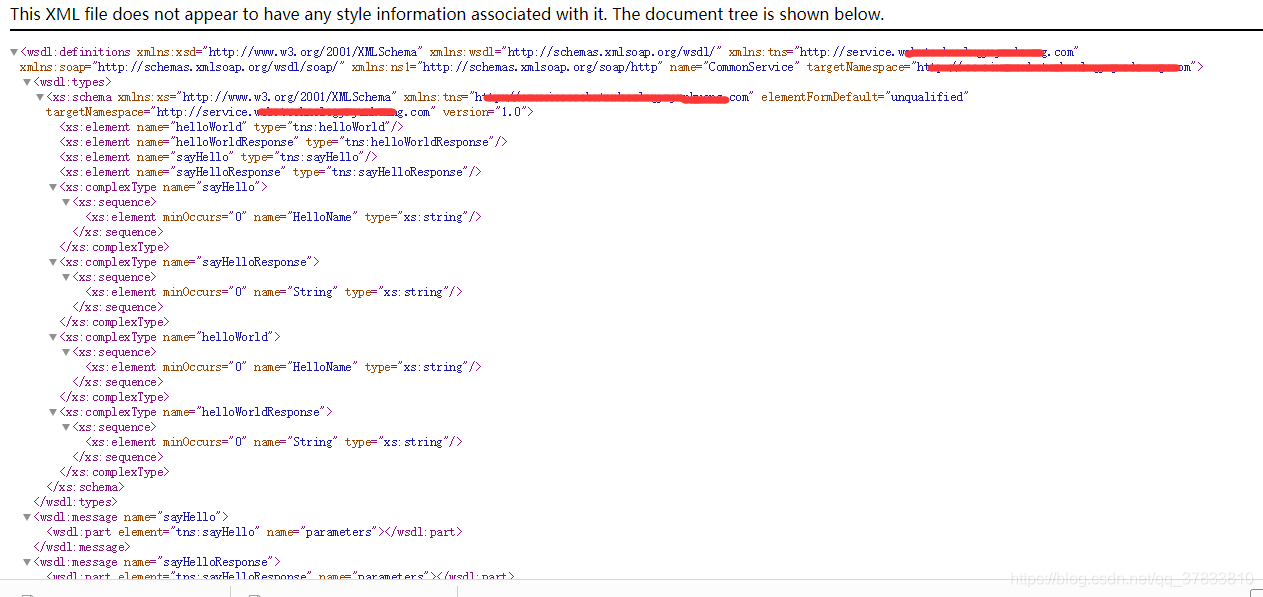Collapse the sayHelloResponse wsdl:message node
The height and width of the screenshot is (597, 1263).
[x=26, y=561]
